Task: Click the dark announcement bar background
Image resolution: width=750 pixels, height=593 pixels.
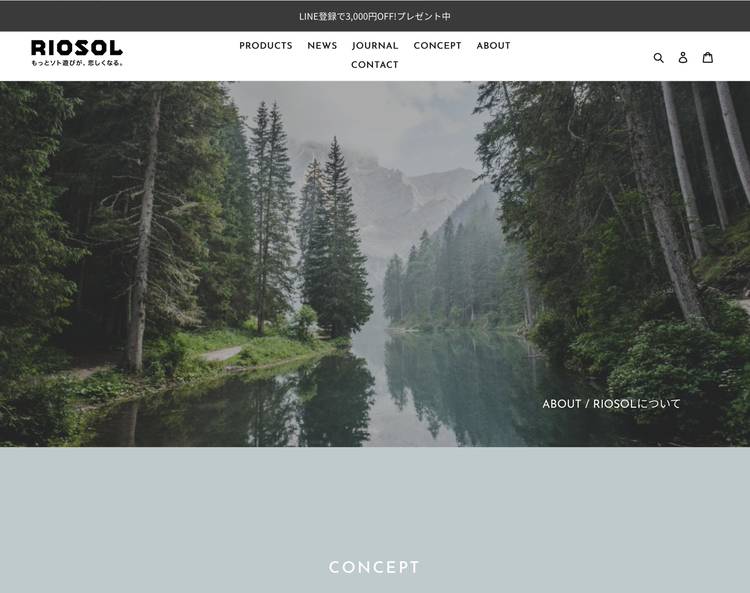Action: 143,16
